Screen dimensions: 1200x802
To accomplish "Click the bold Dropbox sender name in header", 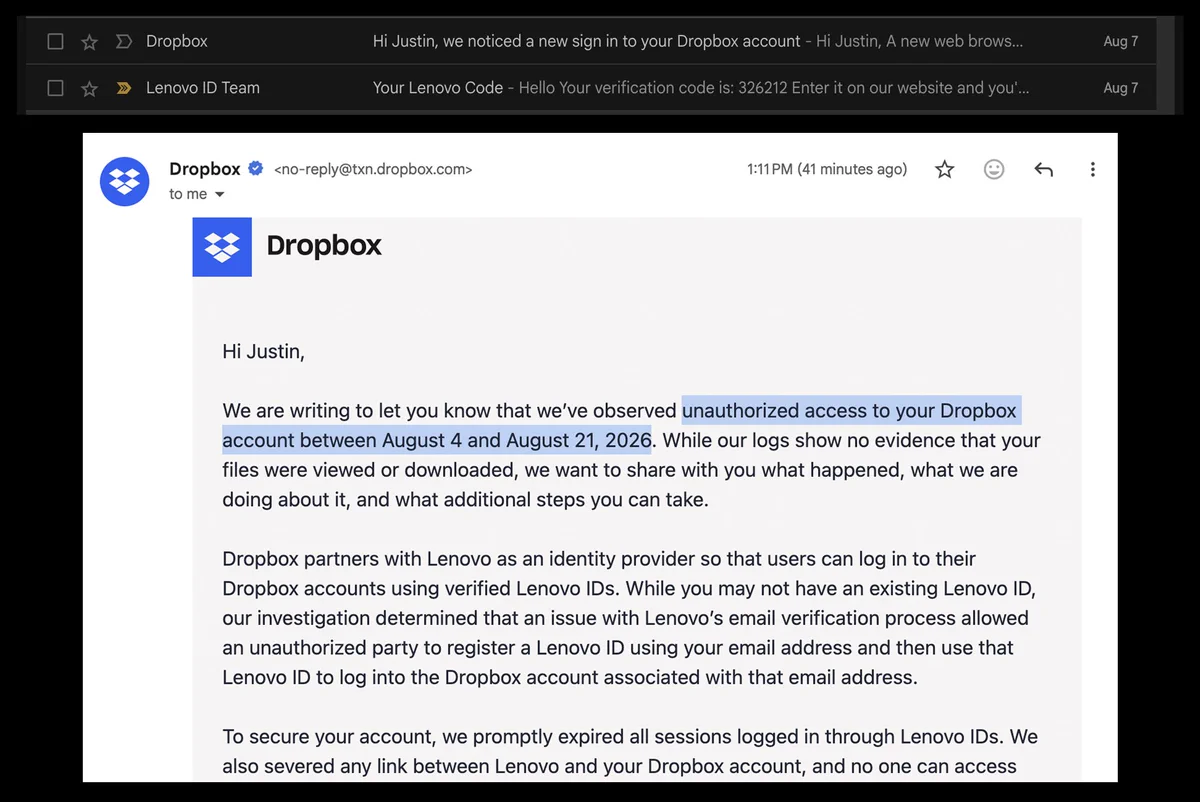I will (205, 169).
